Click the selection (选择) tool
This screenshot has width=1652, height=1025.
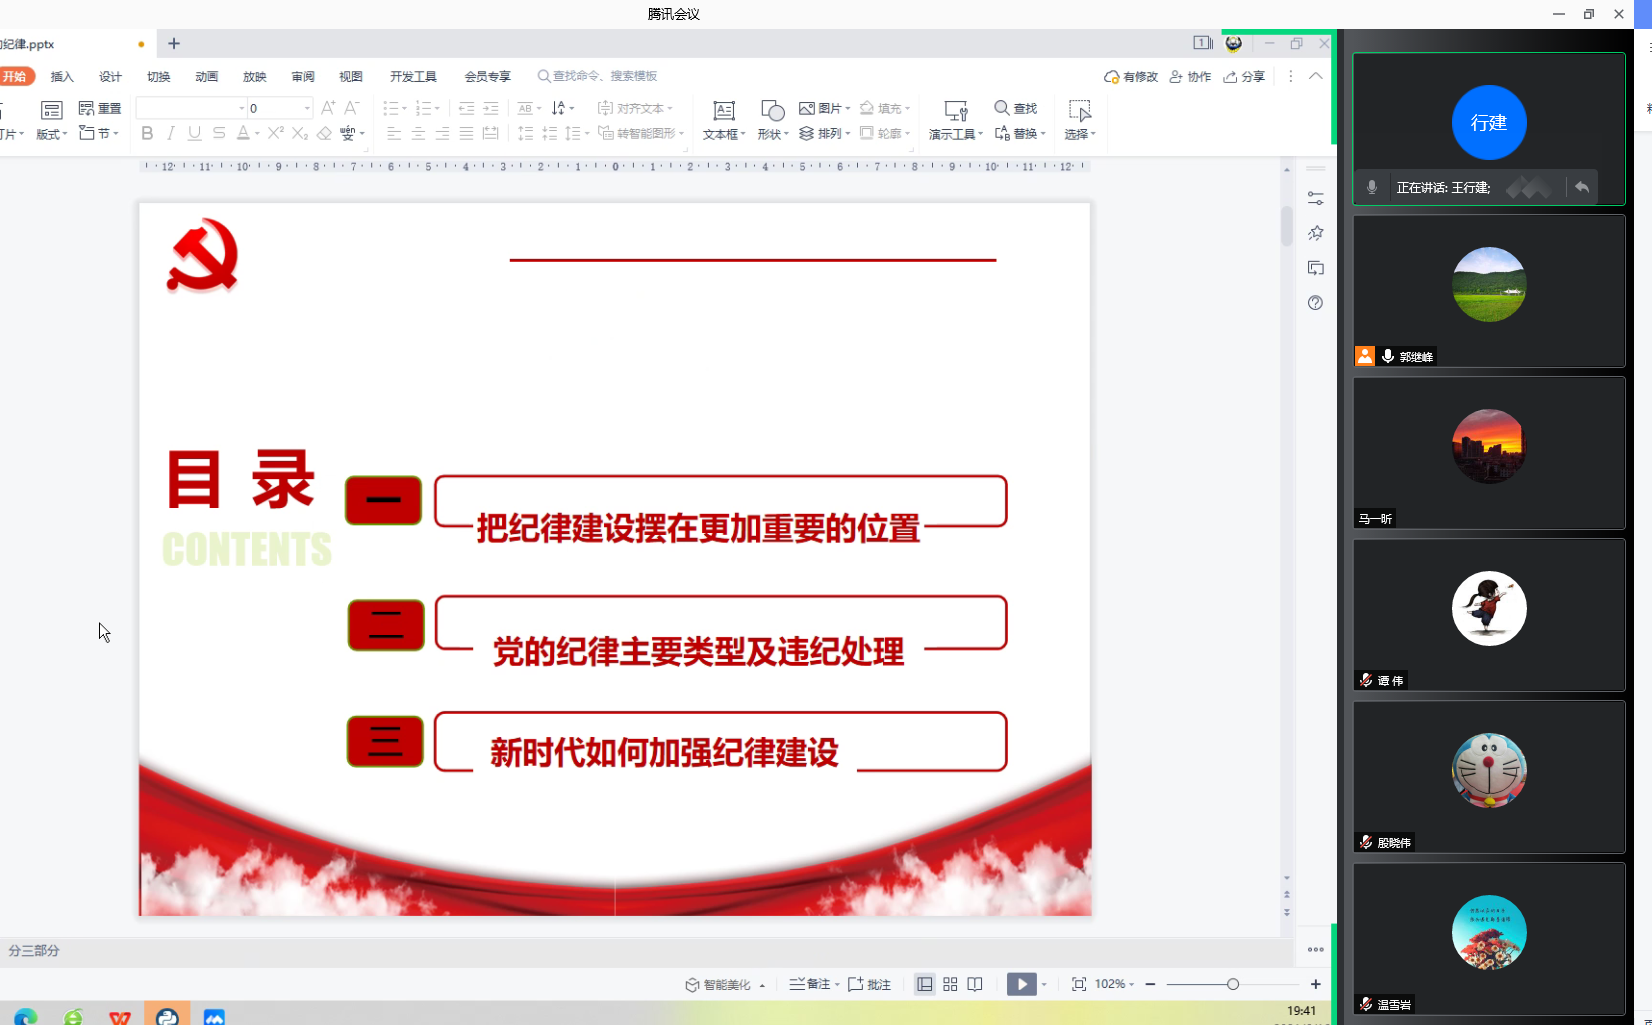[x=1079, y=119]
